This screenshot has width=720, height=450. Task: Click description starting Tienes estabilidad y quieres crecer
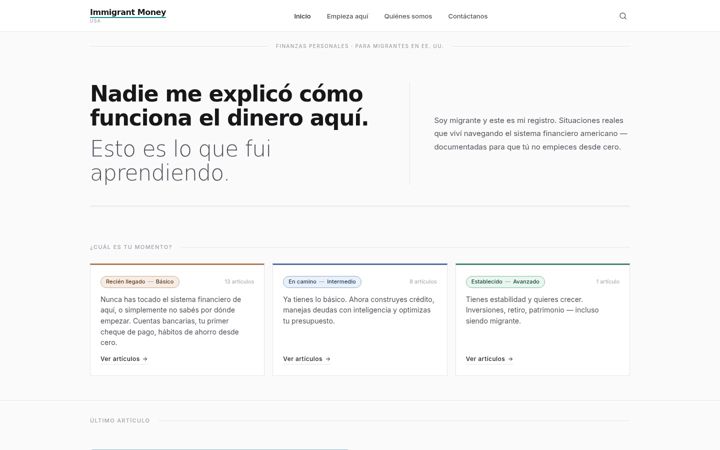(x=532, y=310)
